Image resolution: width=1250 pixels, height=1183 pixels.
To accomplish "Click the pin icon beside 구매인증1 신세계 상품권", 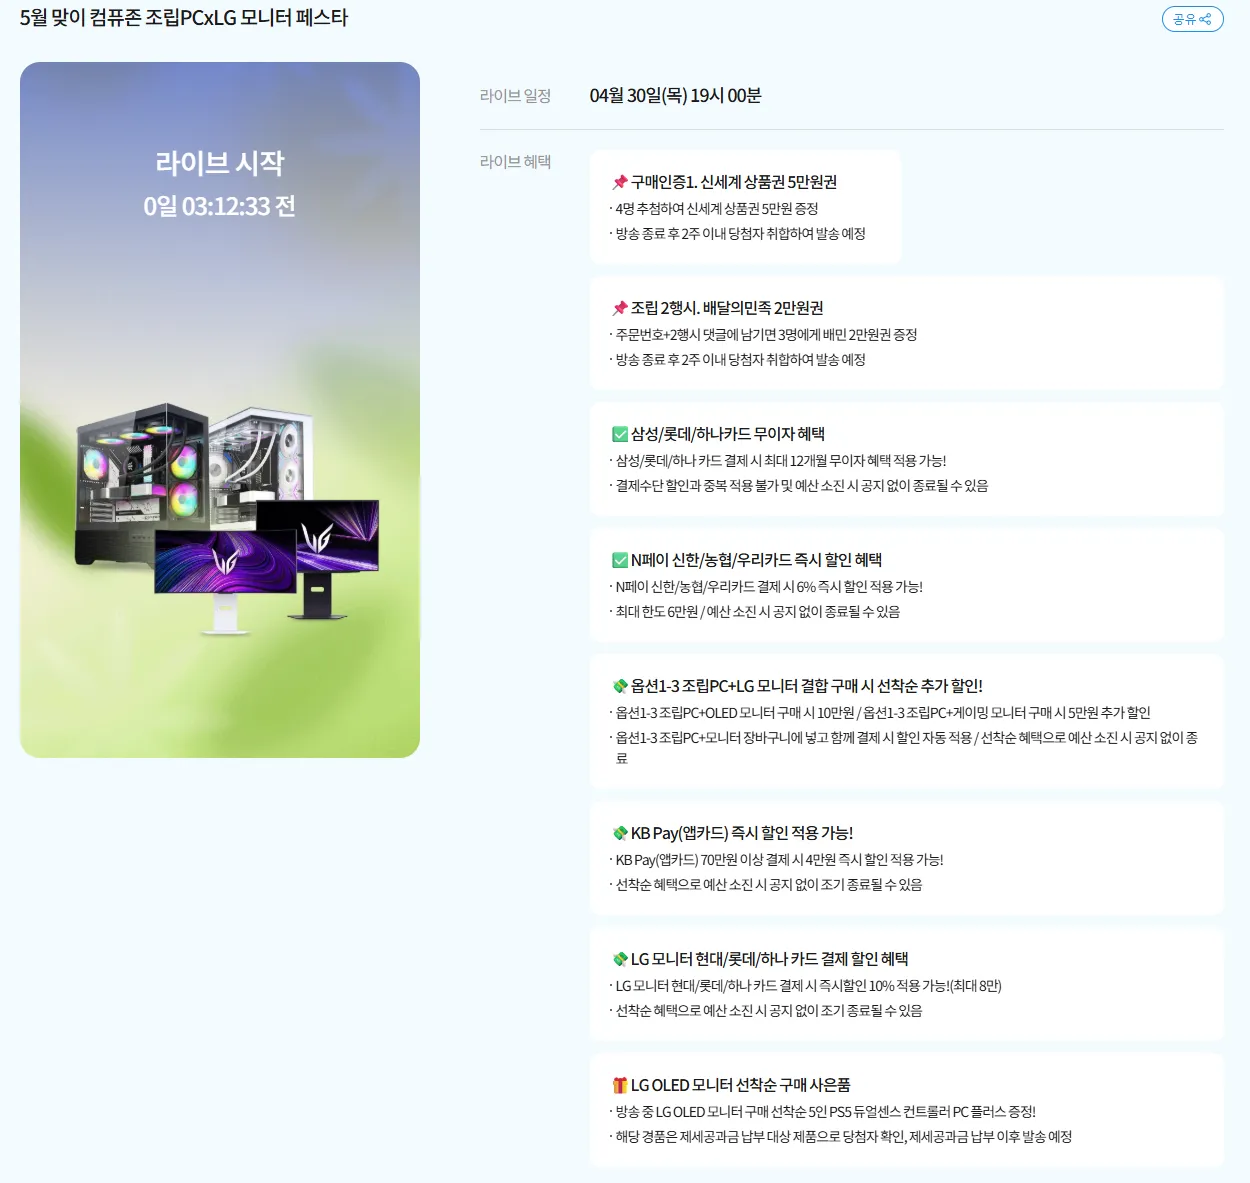I will (620, 182).
